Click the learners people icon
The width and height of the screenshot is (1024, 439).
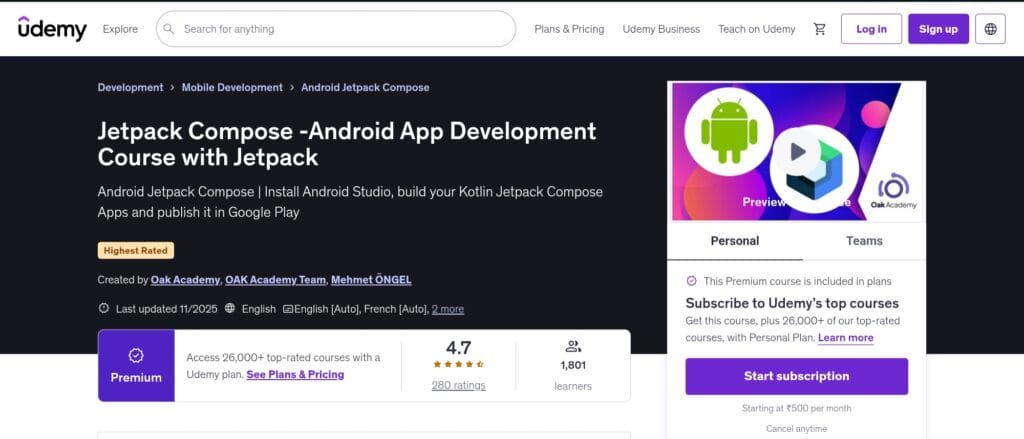click(x=573, y=347)
